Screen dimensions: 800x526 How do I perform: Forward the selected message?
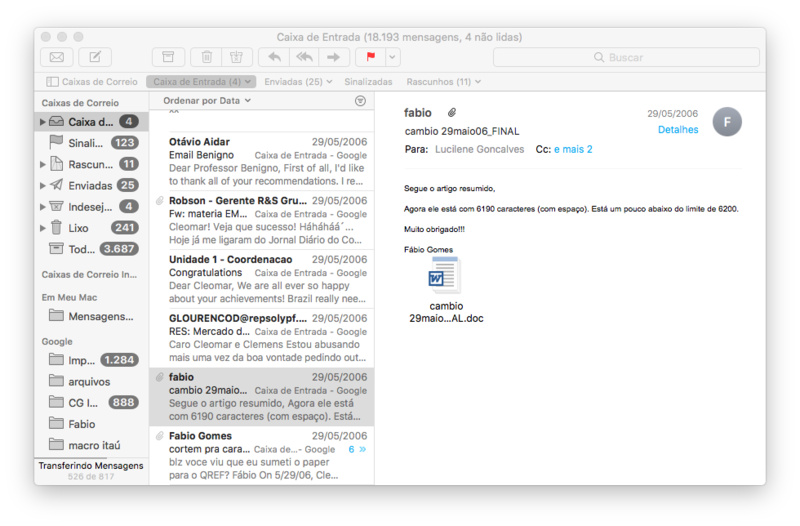(334, 57)
